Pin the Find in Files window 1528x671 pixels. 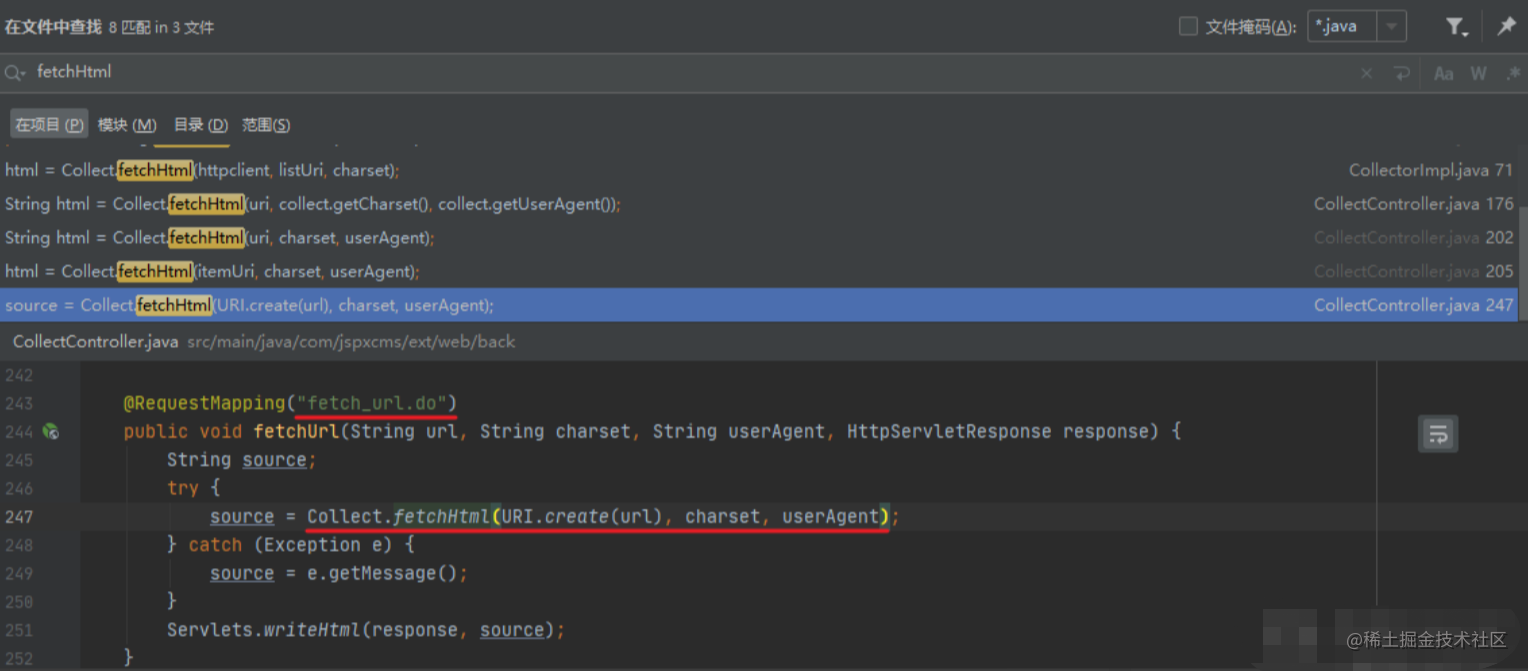1505,27
